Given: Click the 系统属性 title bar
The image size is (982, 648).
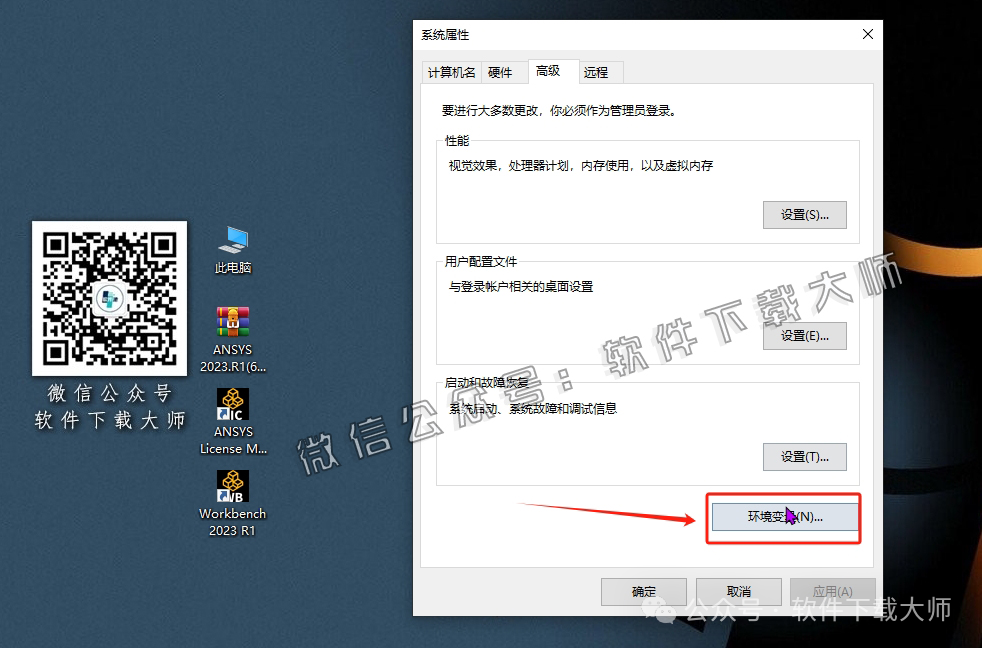Looking at the screenshot, I should click(600, 33).
